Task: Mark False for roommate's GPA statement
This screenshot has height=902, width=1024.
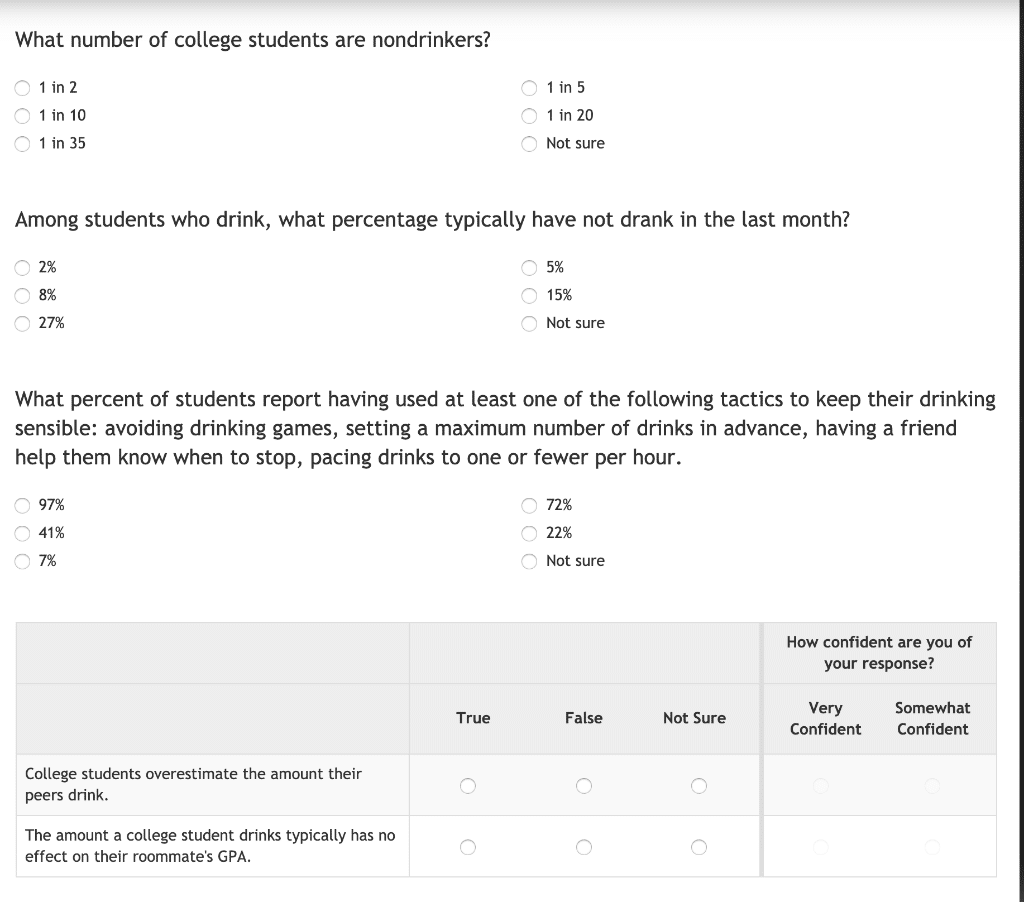Action: tap(584, 847)
